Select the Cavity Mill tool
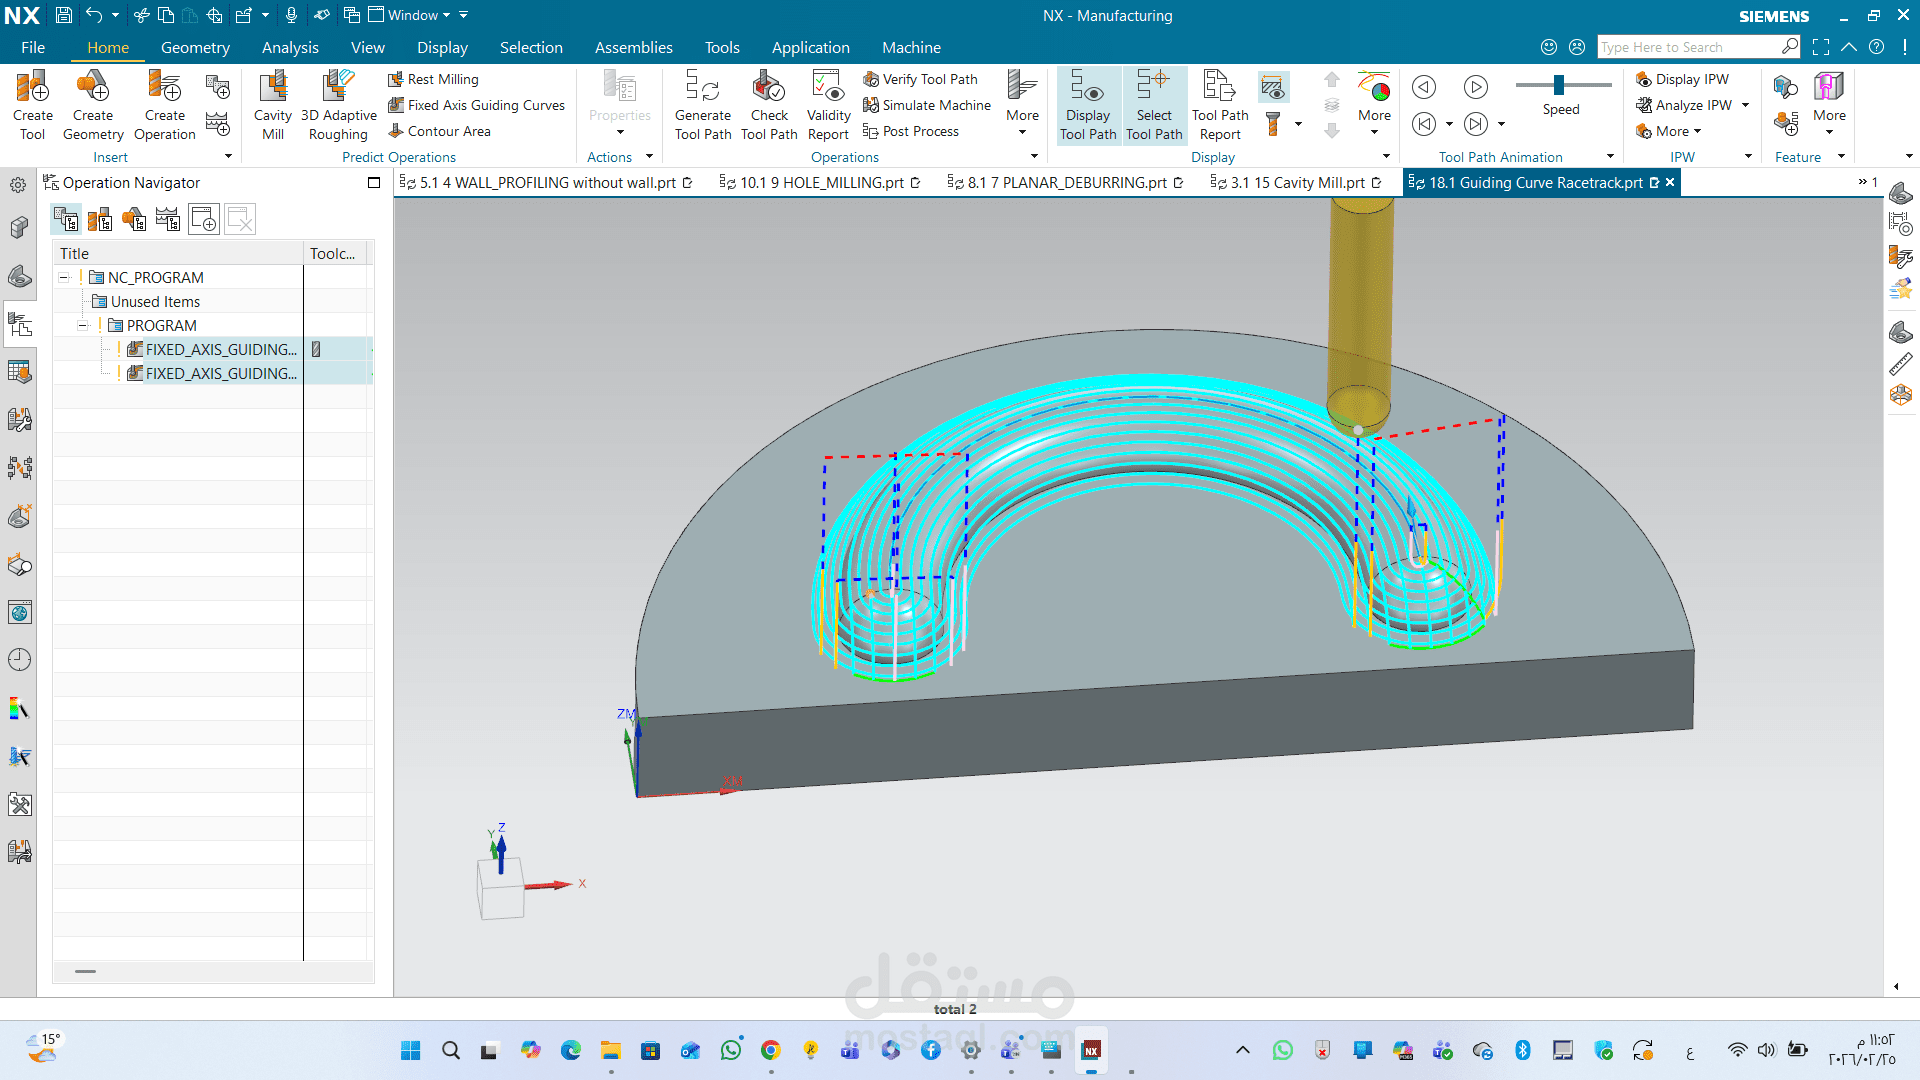Image resolution: width=1920 pixels, height=1080 pixels. [x=272, y=104]
